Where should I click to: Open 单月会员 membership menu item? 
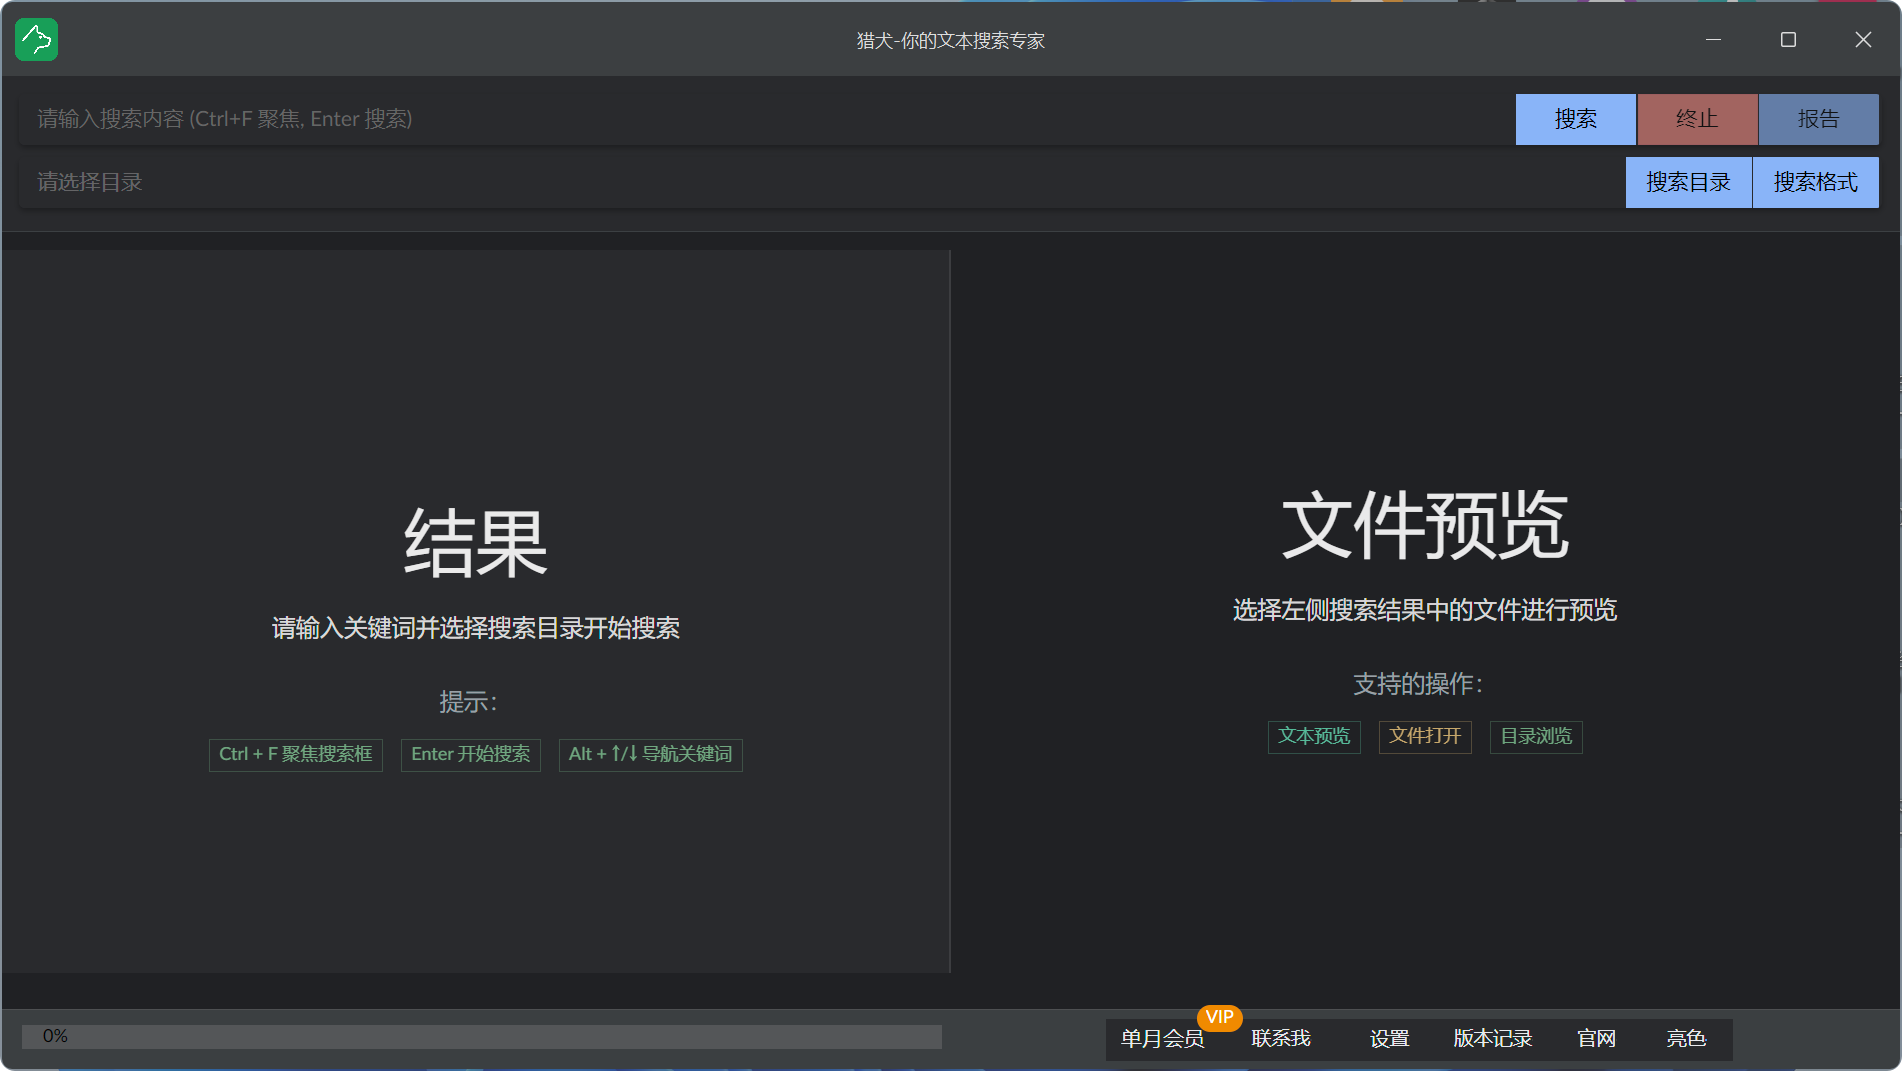(1161, 1039)
